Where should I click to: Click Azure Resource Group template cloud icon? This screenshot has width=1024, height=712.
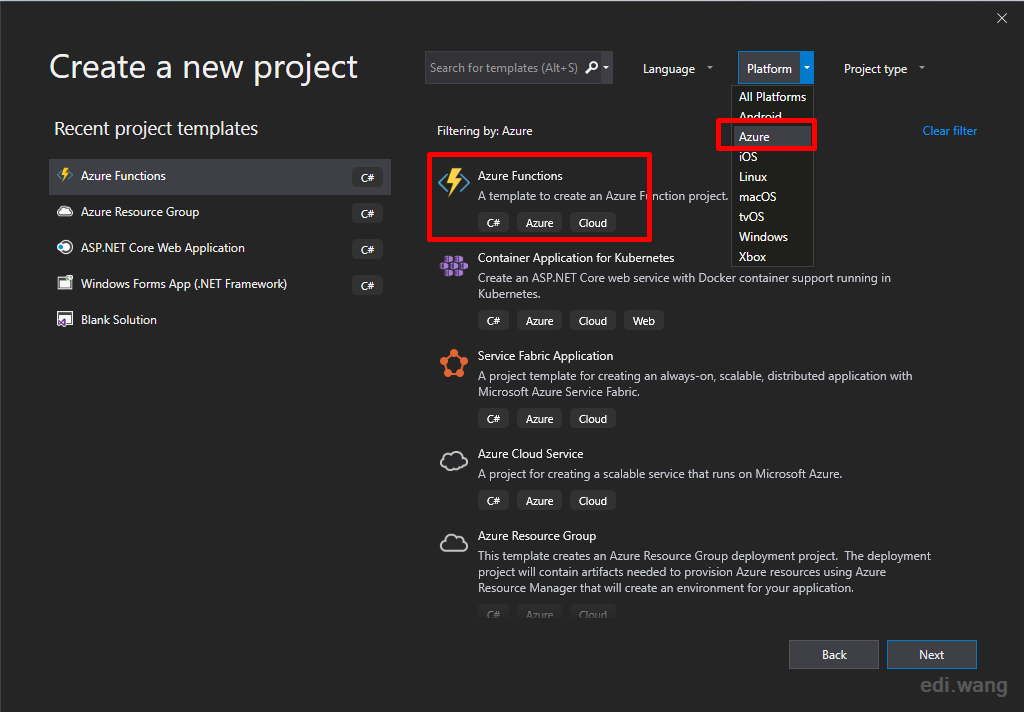[454, 543]
